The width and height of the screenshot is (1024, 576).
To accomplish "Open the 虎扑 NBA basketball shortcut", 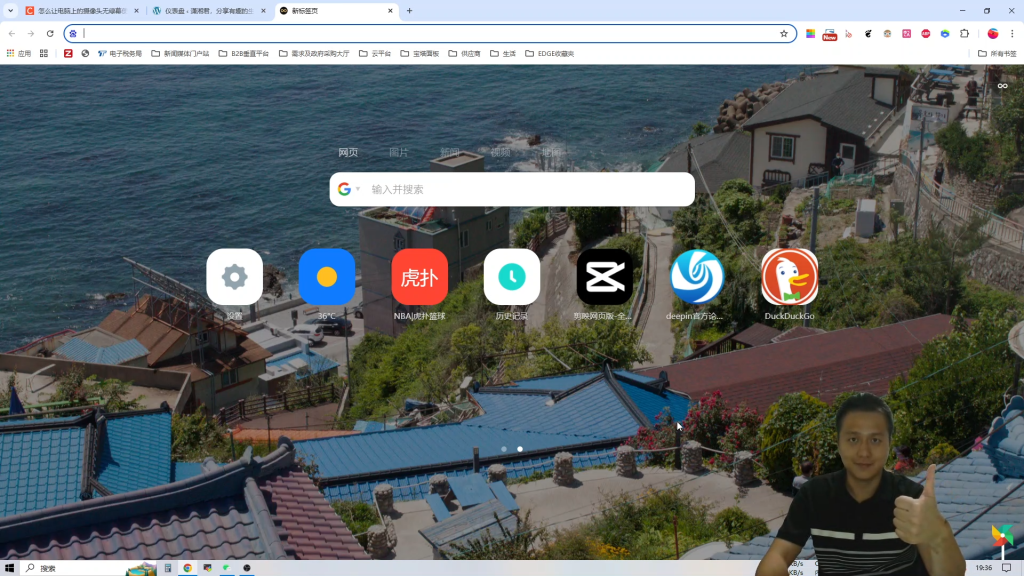I will [x=419, y=277].
